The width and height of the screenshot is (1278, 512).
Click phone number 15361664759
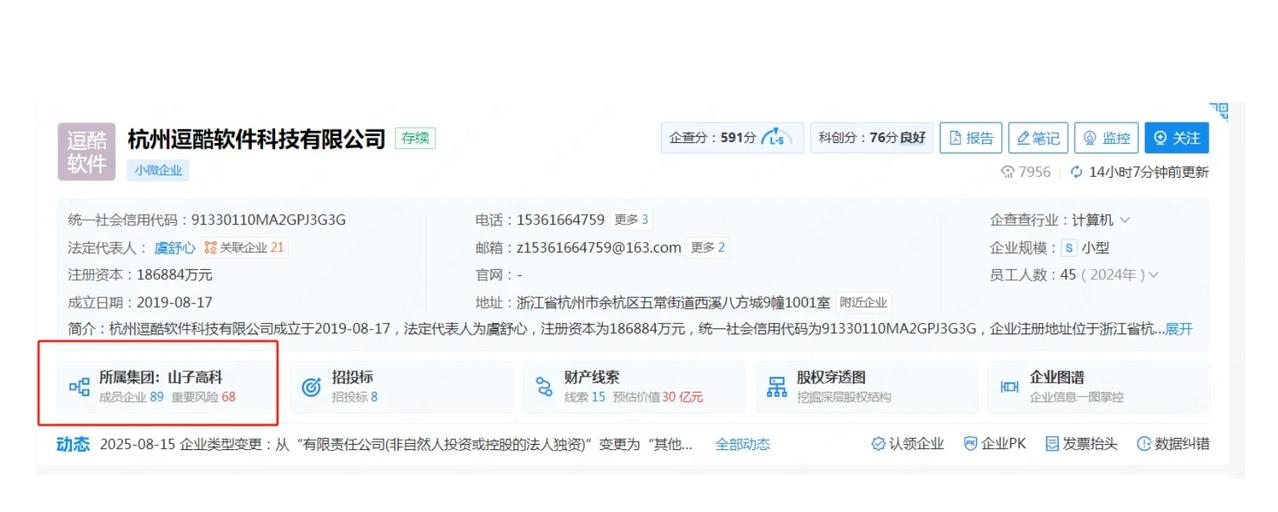(x=560, y=220)
